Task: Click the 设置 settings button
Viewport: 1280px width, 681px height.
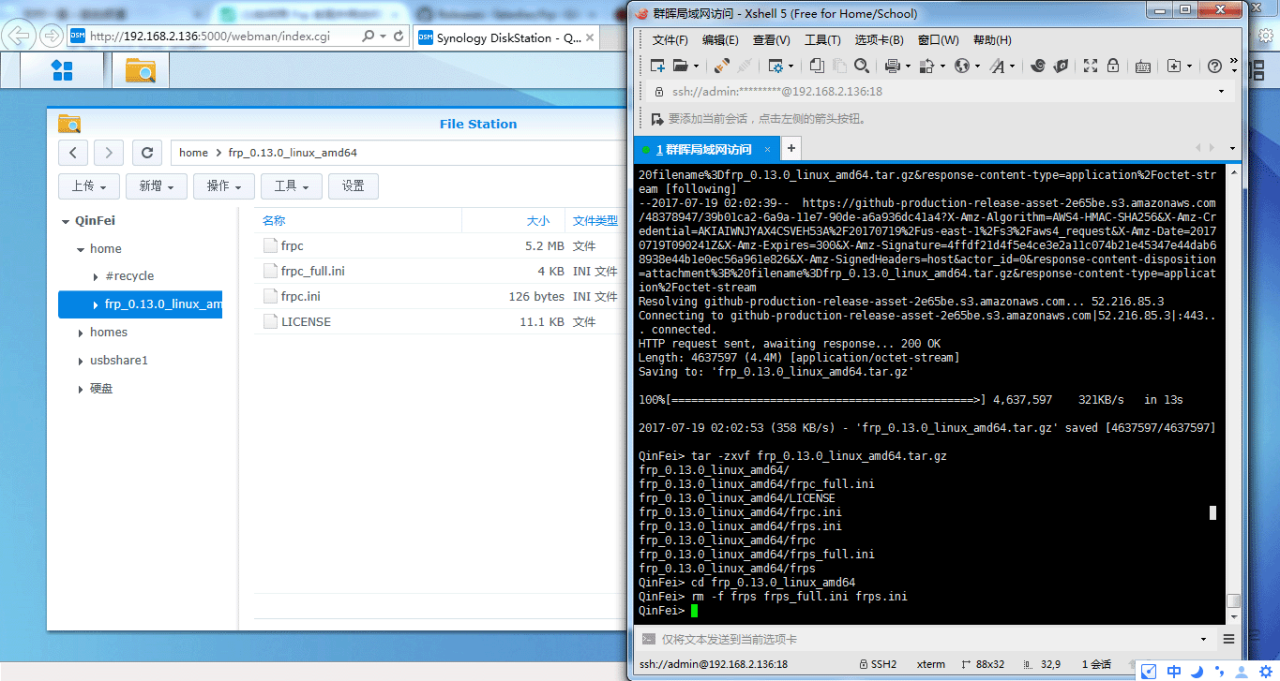Action: [353, 186]
